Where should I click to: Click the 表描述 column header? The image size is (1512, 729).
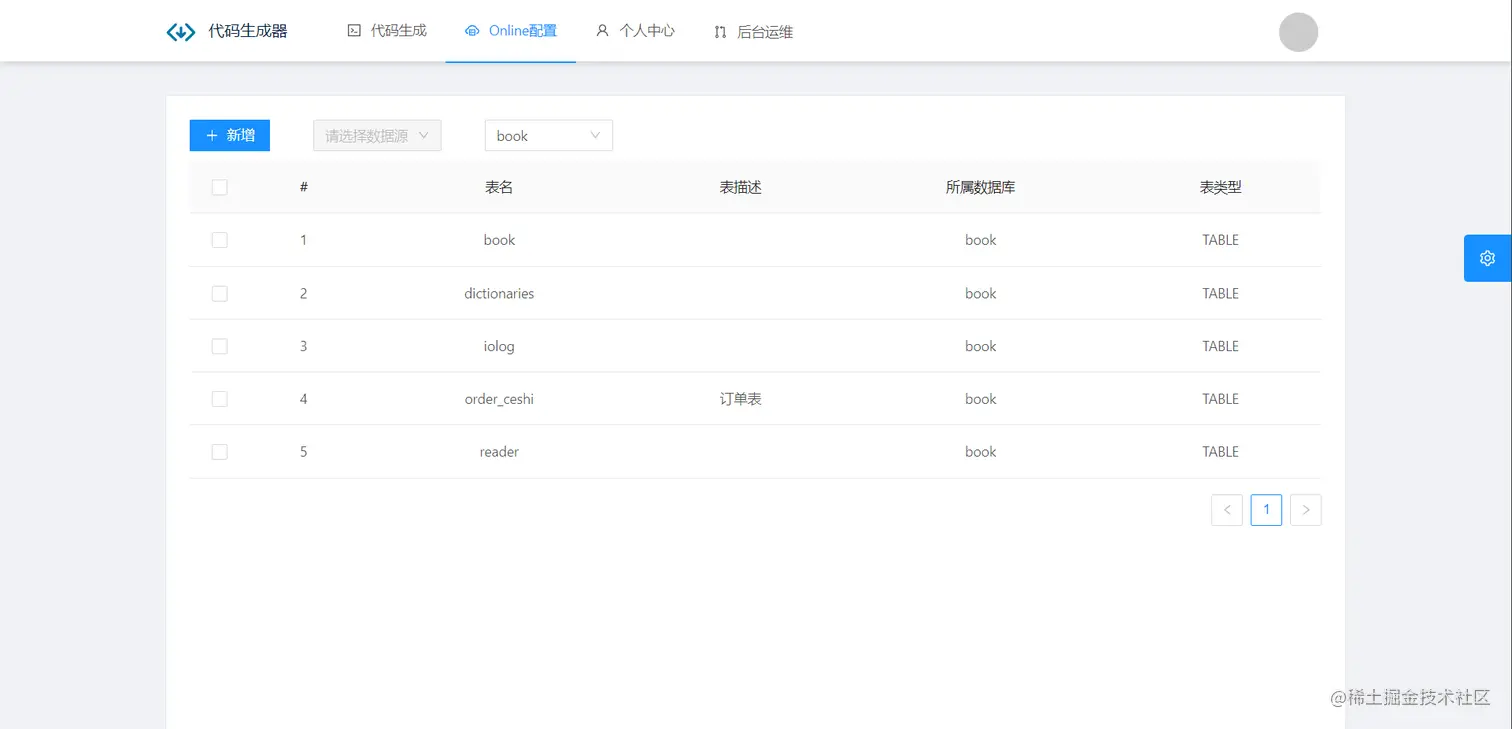(x=741, y=187)
